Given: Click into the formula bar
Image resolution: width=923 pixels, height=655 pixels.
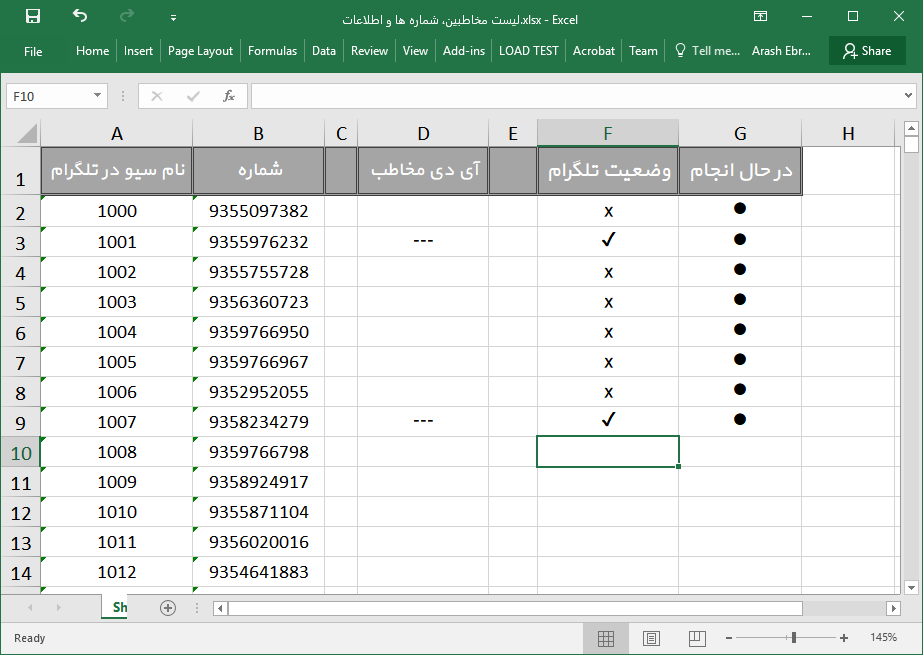Looking at the screenshot, I should tap(577, 97).
